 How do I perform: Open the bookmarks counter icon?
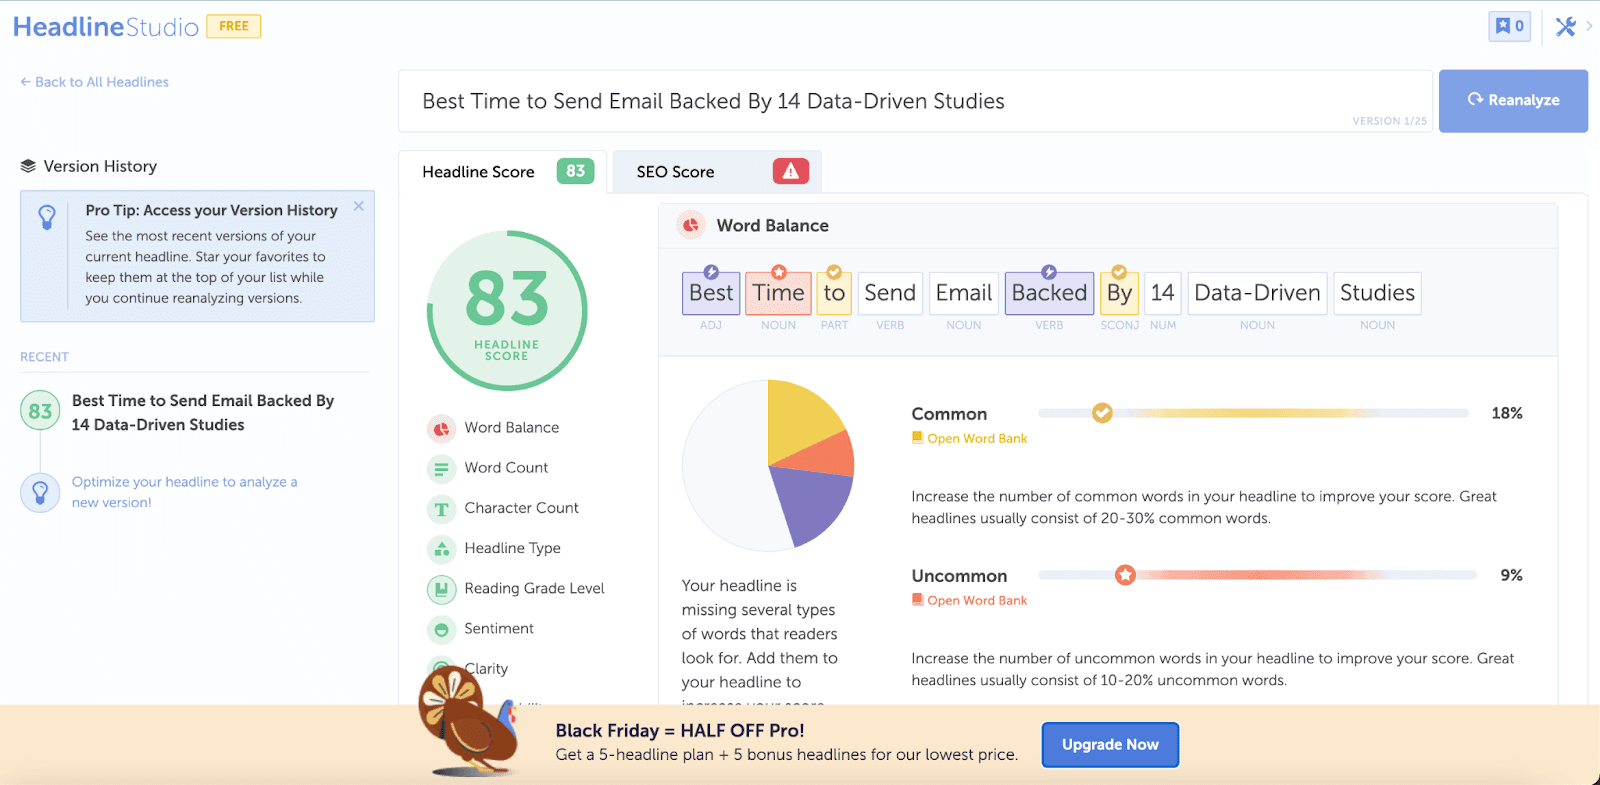click(x=1509, y=26)
